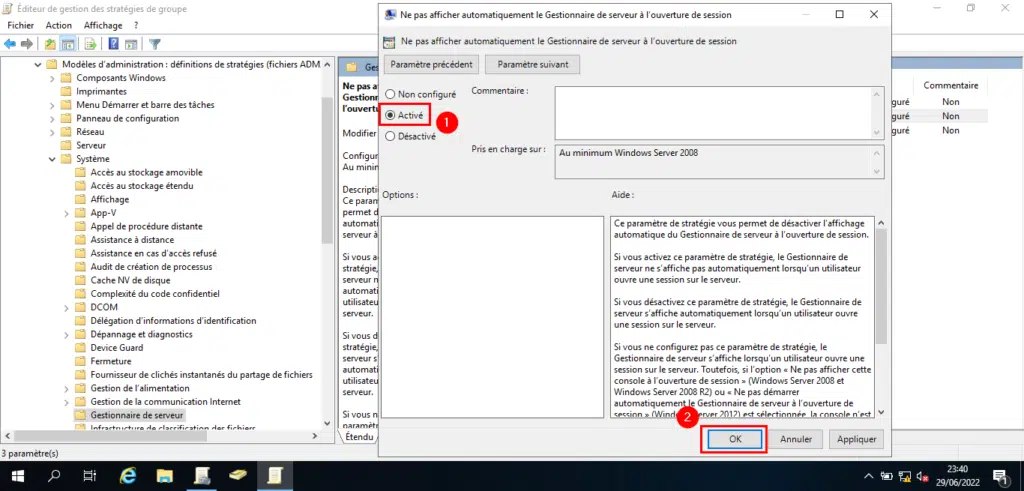
Task: Click the 'Paramètre suivant' button
Action: pyautogui.click(x=532, y=65)
